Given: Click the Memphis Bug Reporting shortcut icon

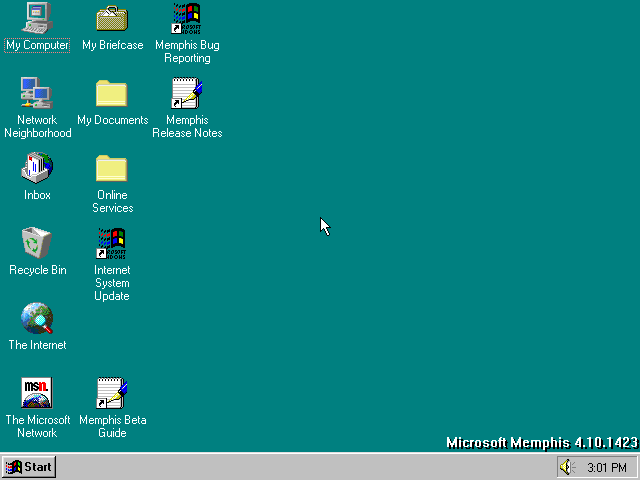Looking at the screenshot, I should point(187,18).
